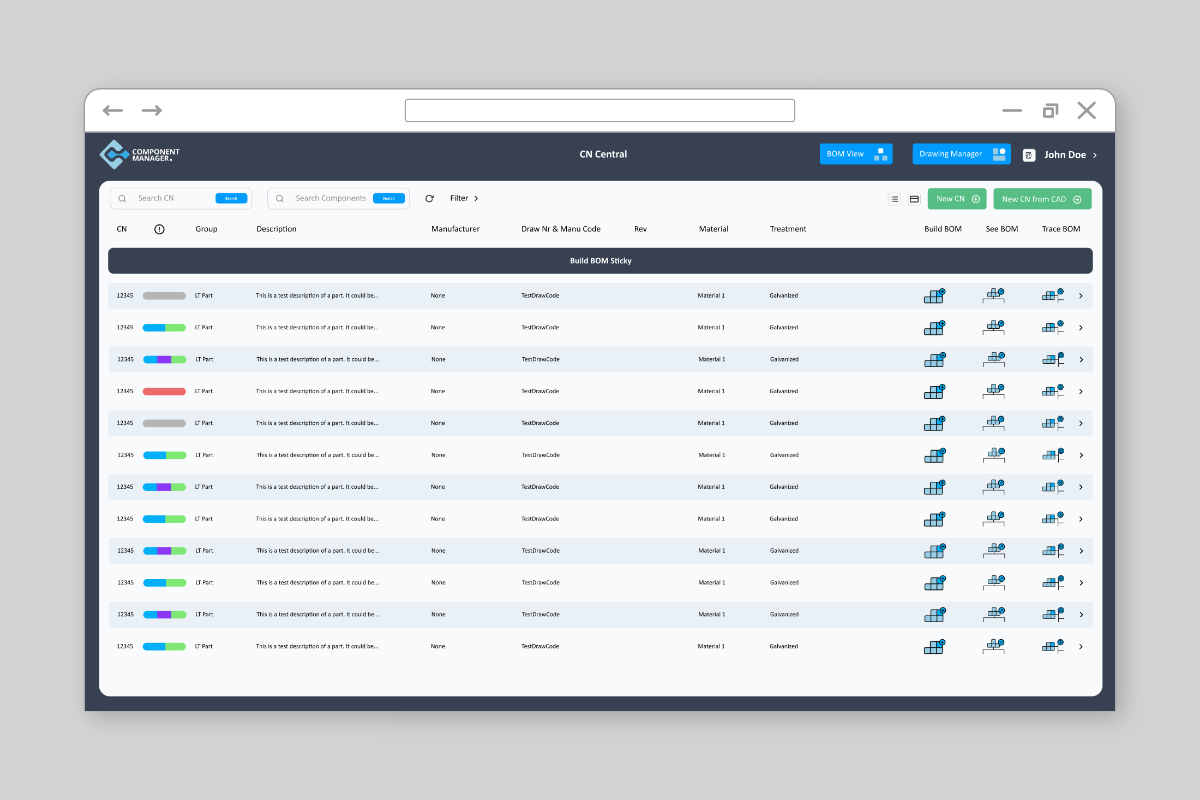
Task: Click the See BOM icon in the second row
Action: pos(994,327)
